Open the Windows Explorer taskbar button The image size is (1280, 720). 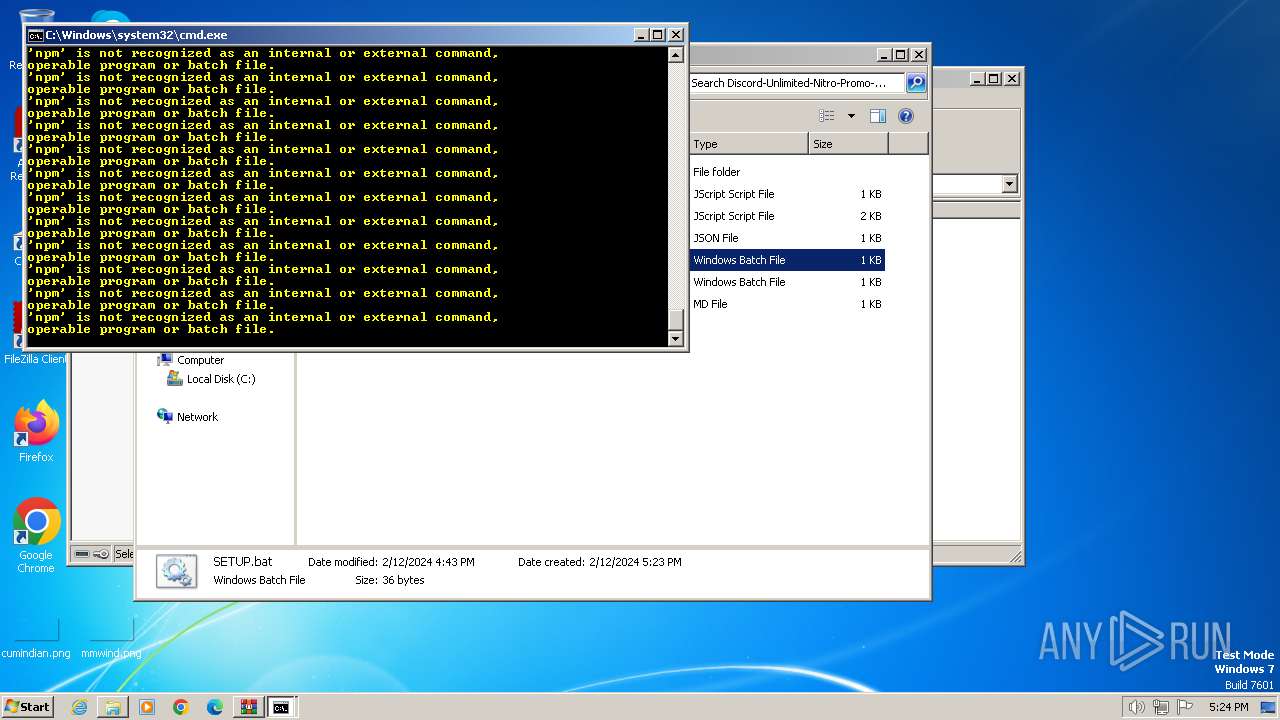(113, 707)
